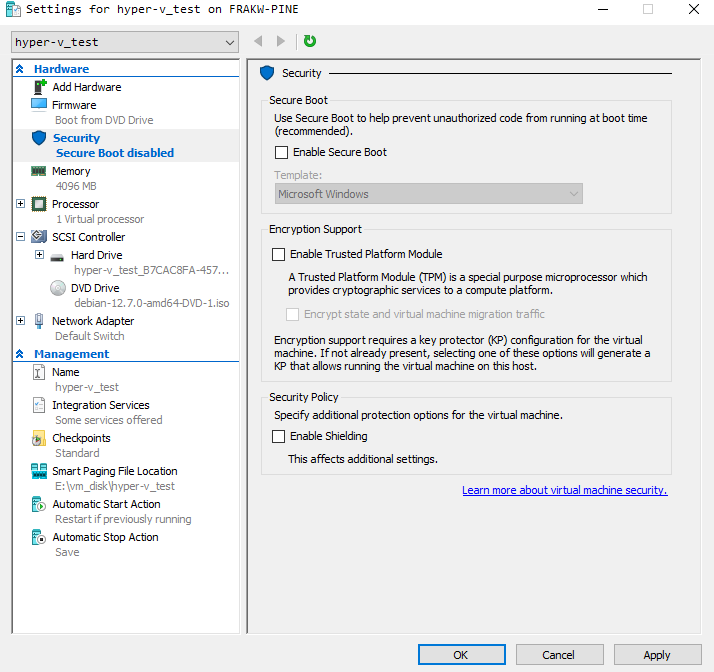714x672 pixels.
Task: Collapse the Management section chevron
Action: tap(20, 354)
